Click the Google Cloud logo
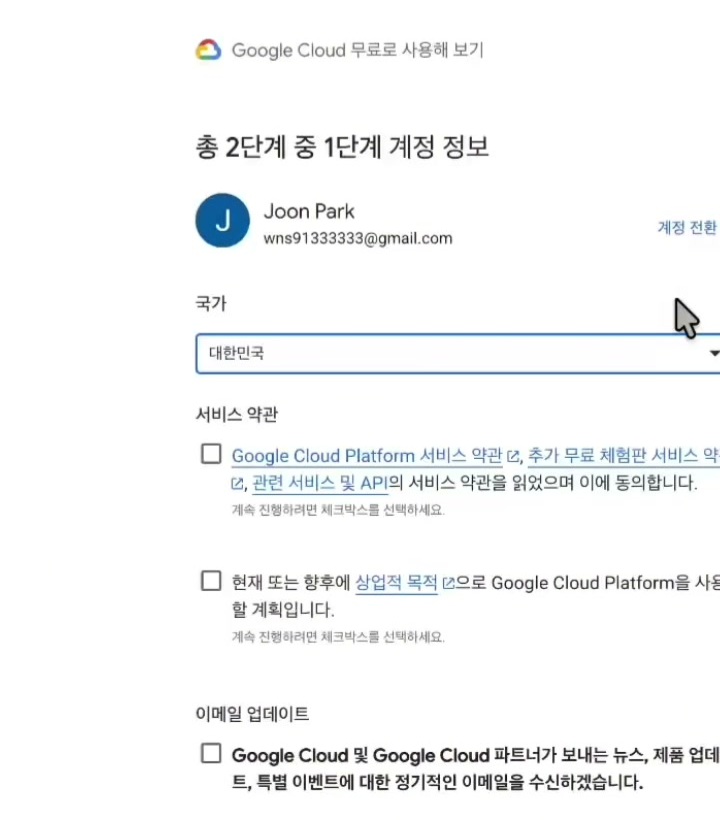720x820 pixels. [209, 49]
